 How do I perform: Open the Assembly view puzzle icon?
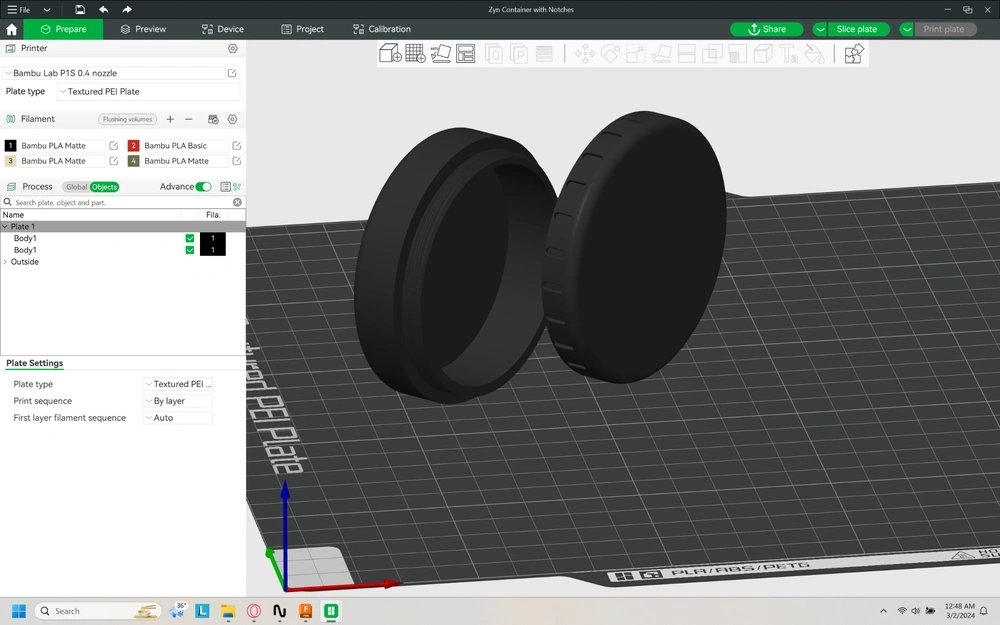coord(853,54)
